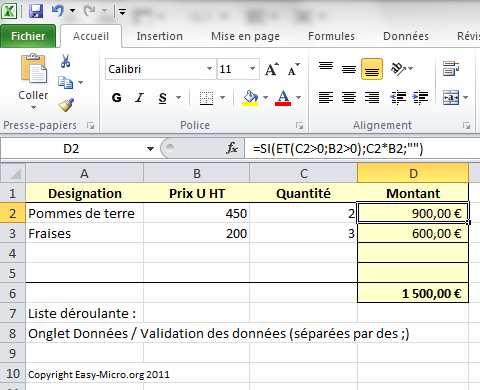Toggle underline with the S button
This screenshot has width=480, height=390.
tap(163, 98)
